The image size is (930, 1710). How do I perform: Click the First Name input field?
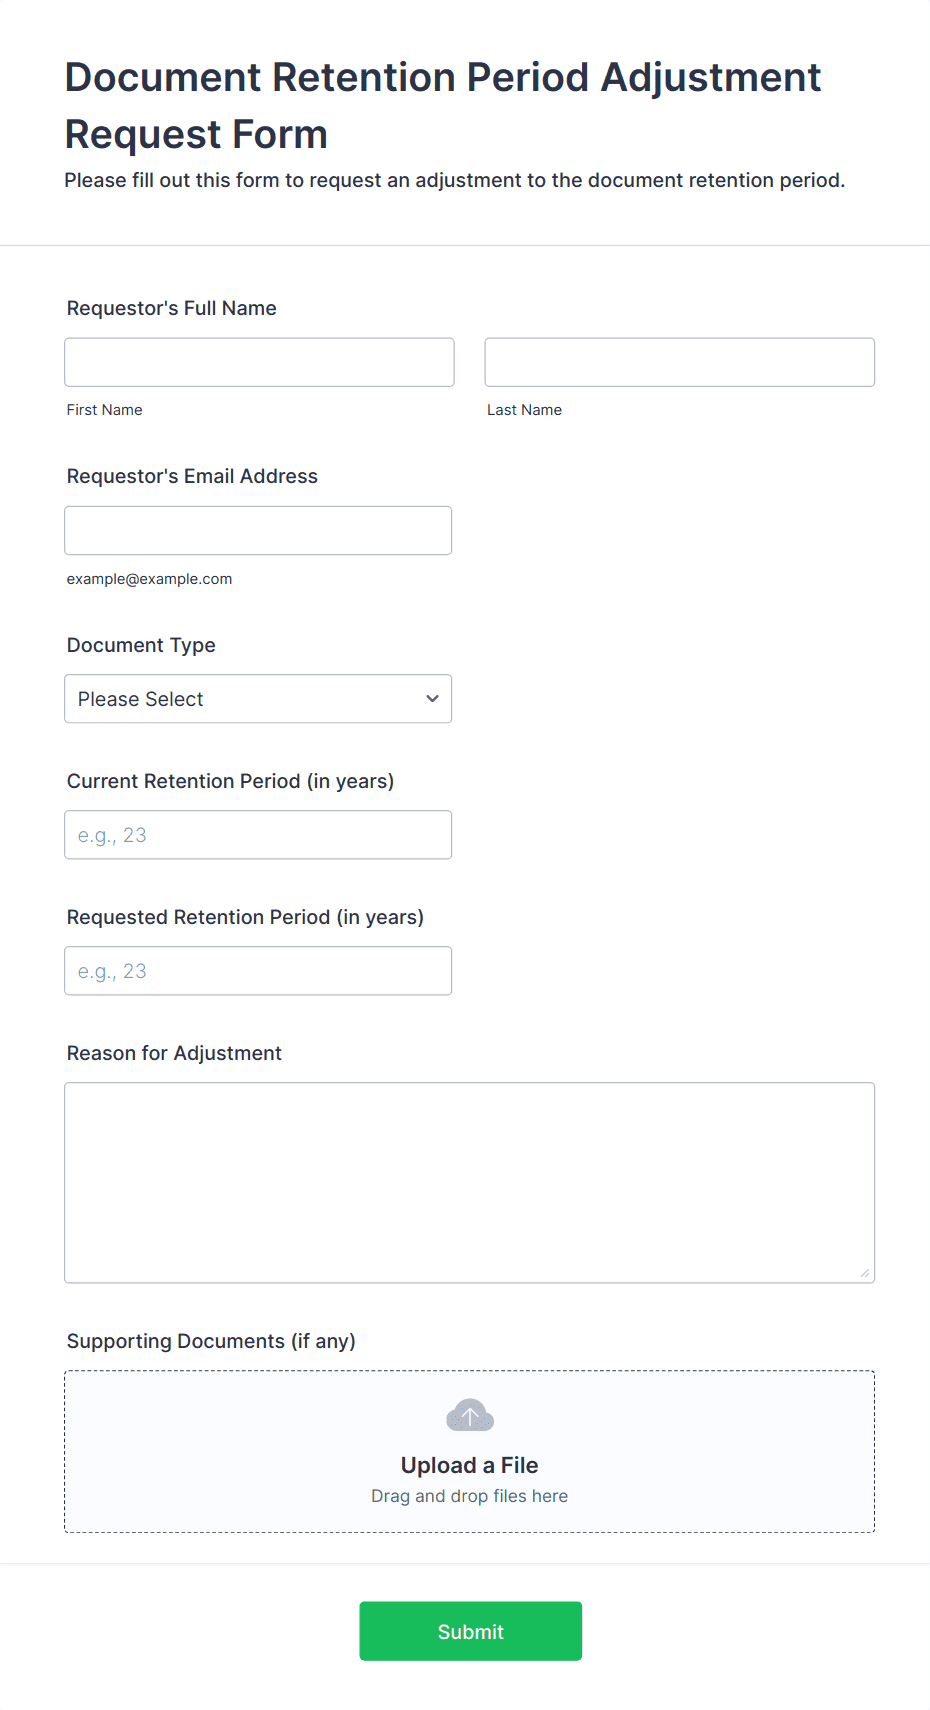pos(259,362)
